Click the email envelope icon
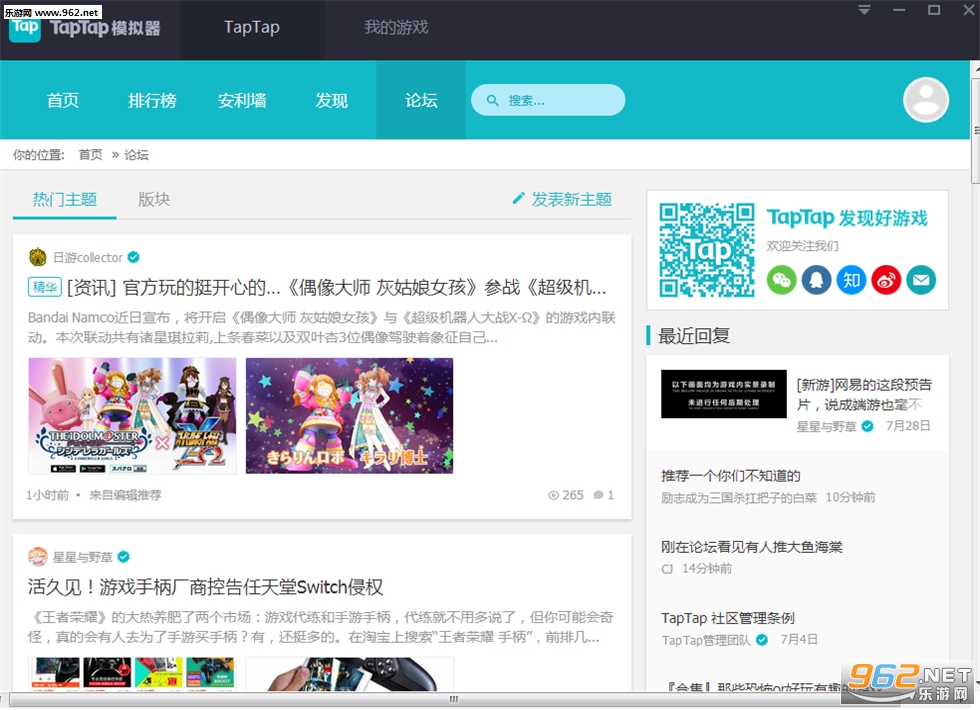Image resolution: width=980 pixels, height=710 pixels. tap(921, 280)
